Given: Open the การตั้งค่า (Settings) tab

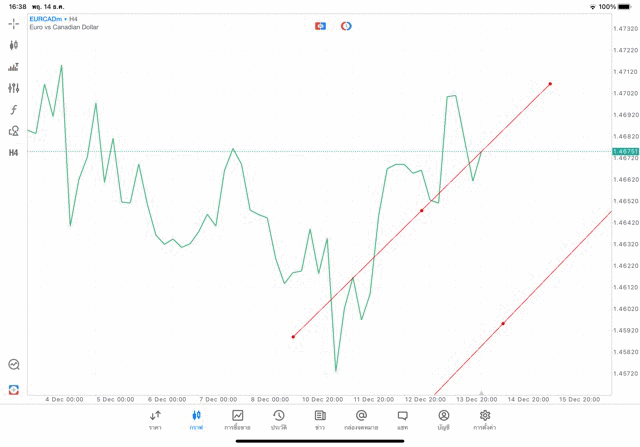Looking at the screenshot, I should point(485,419).
